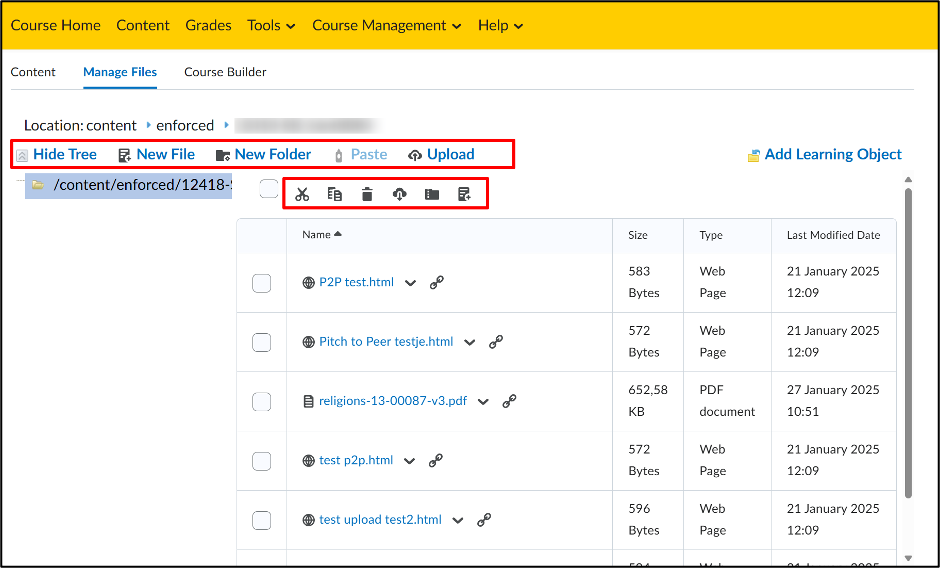Screen dimensions: 940x568
Task: Open dropdown arrow next to Pitch to Peer testje.html
Action: pyautogui.click(x=469, y=342)
